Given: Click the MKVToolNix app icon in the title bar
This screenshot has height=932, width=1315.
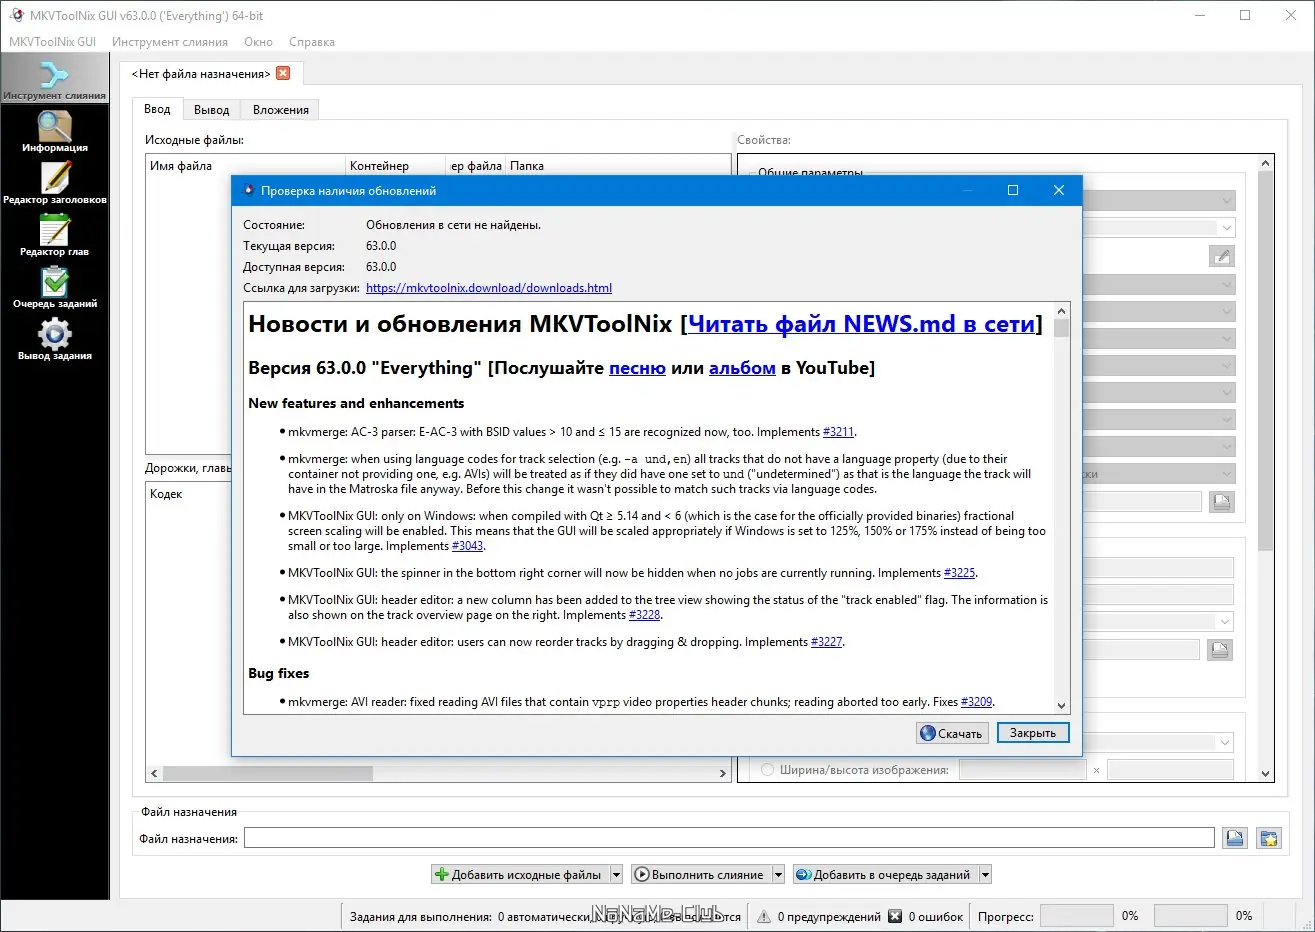Looking at the screenshot, I should (x=16, y=15).
